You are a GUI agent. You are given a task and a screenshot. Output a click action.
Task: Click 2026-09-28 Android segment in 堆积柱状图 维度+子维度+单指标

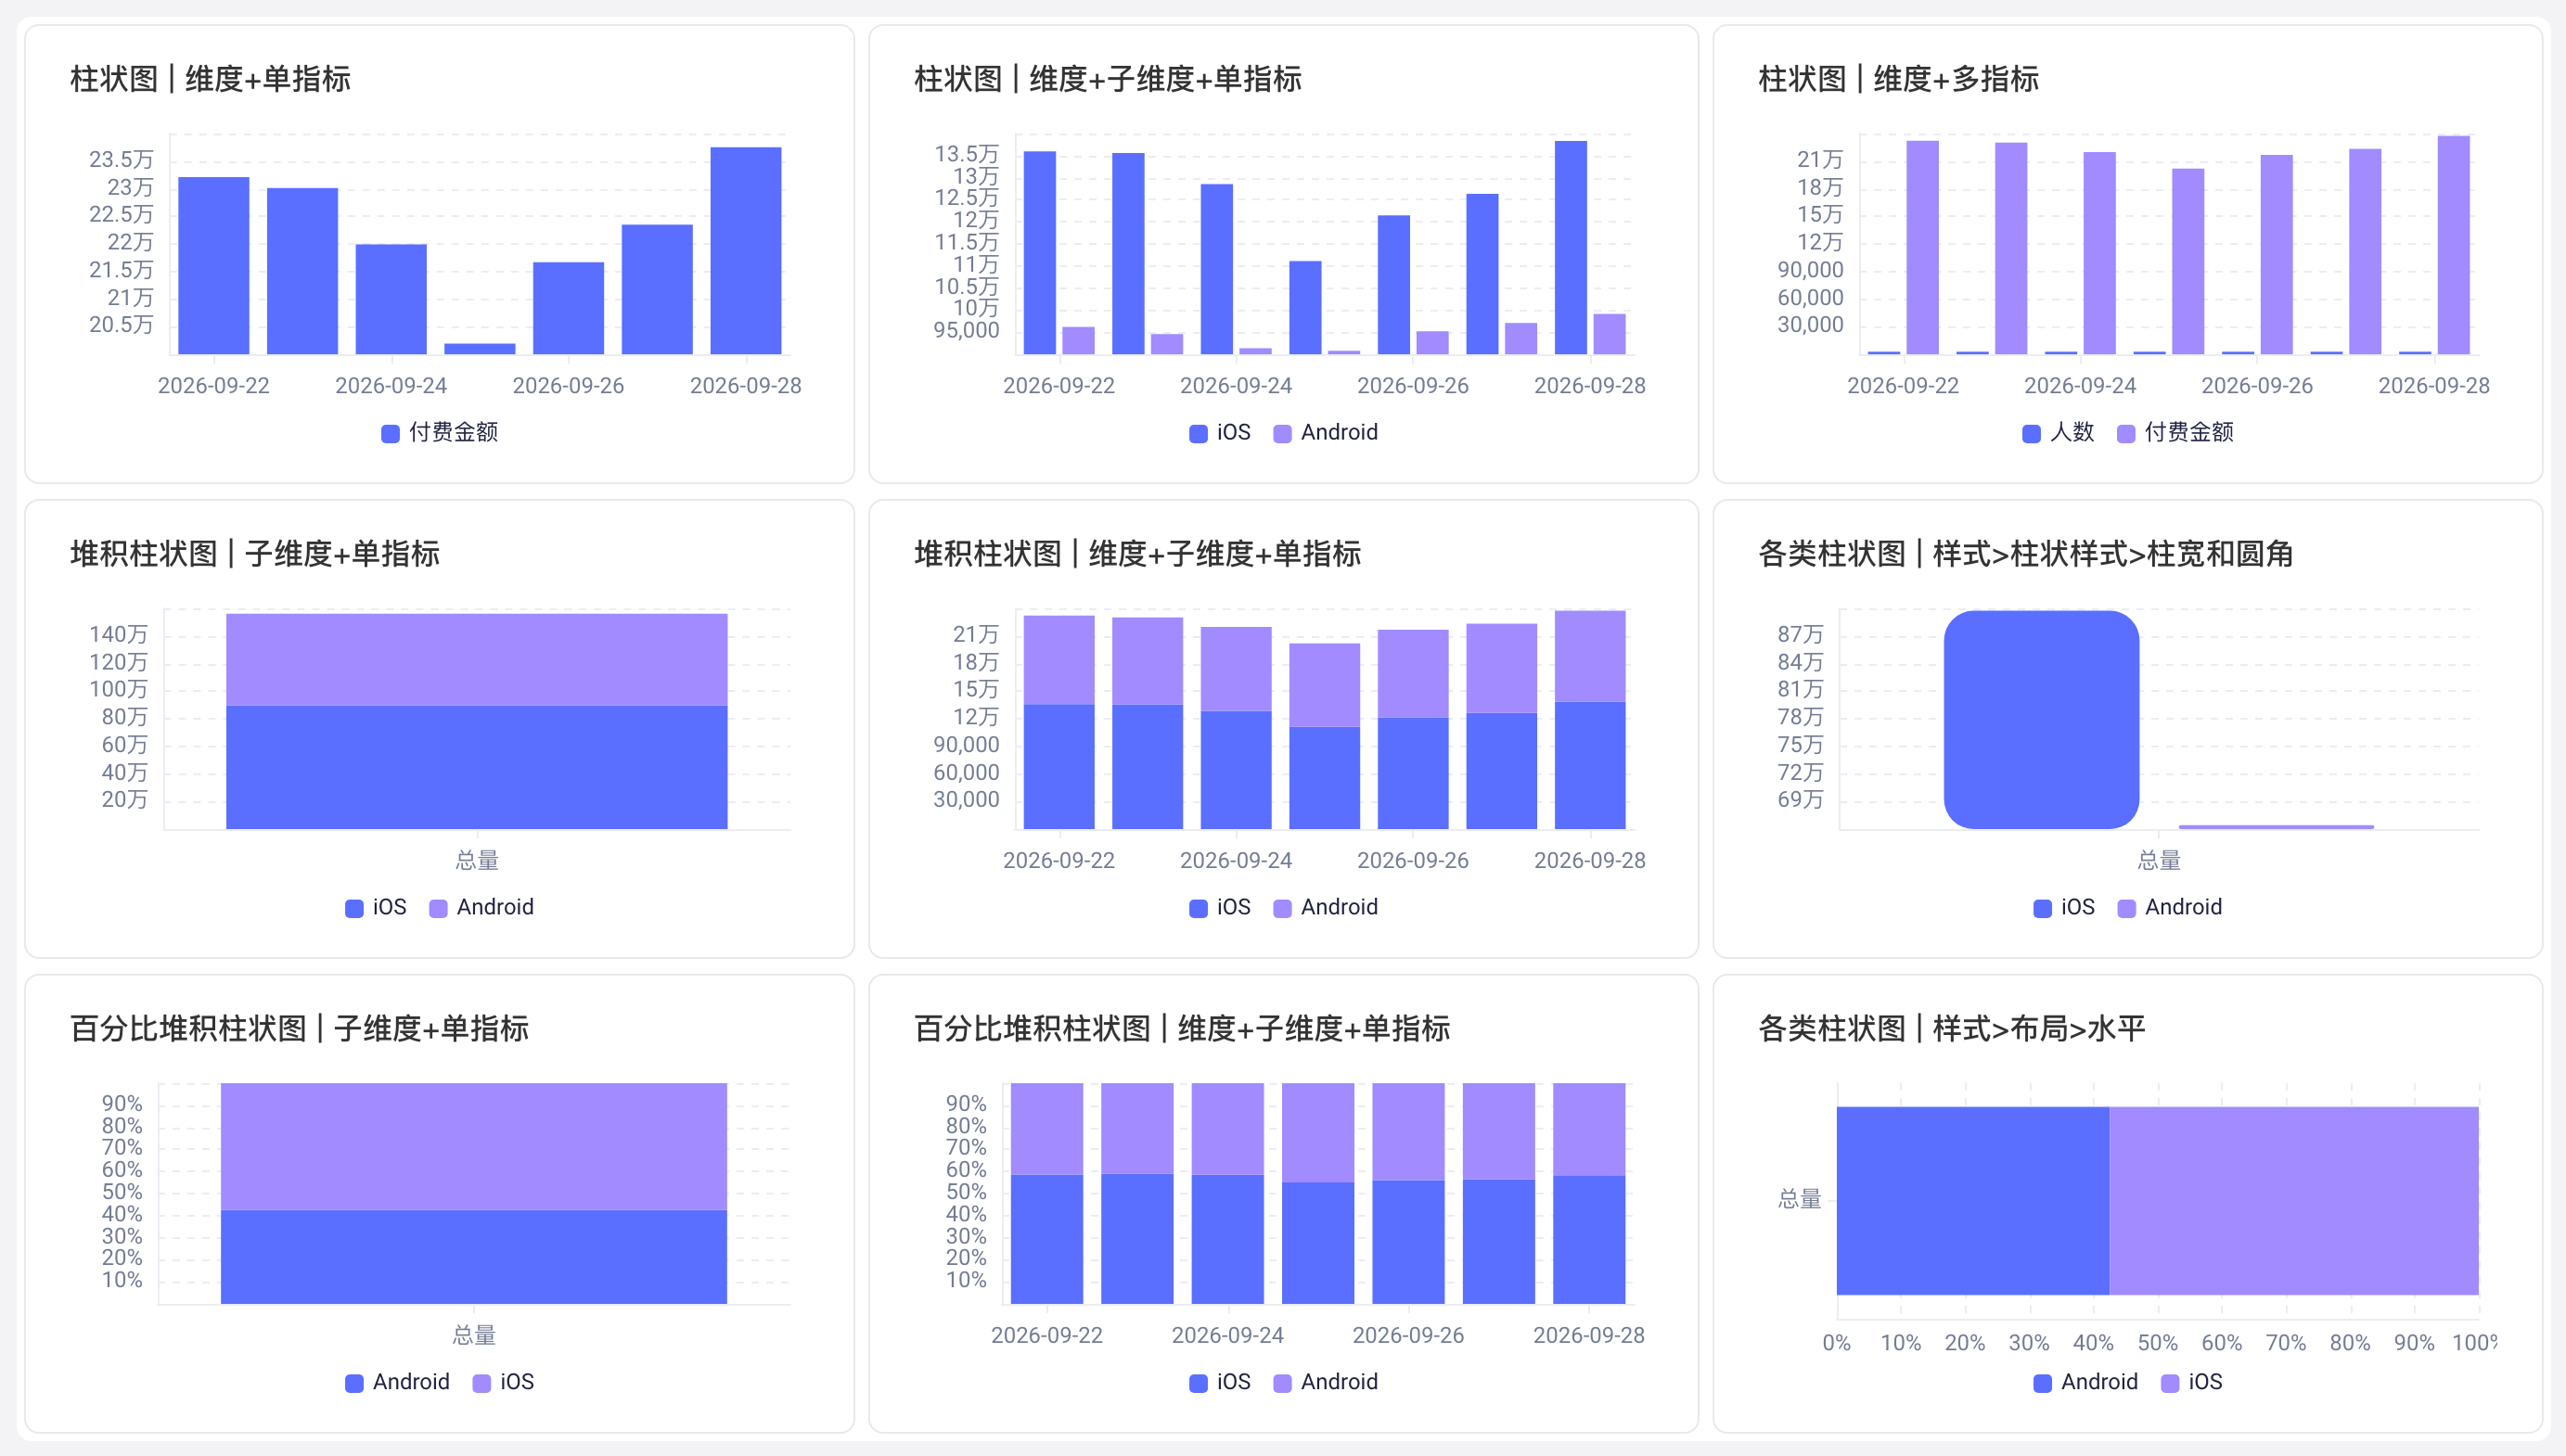(1590, 656)
